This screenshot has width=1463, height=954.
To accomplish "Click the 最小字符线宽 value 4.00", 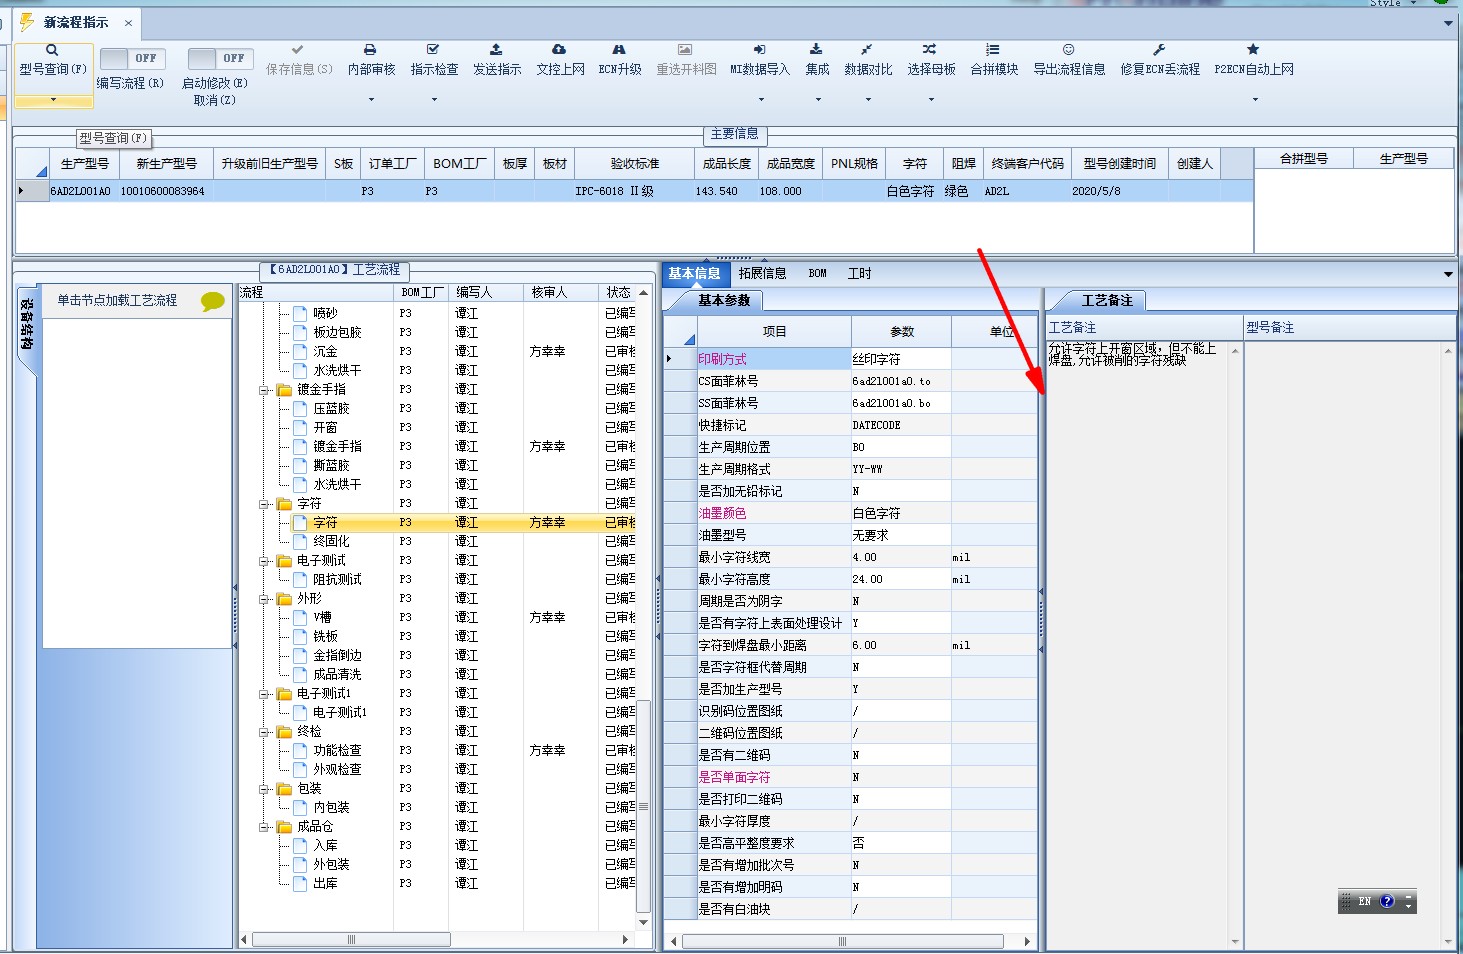I will coord(900,557).
